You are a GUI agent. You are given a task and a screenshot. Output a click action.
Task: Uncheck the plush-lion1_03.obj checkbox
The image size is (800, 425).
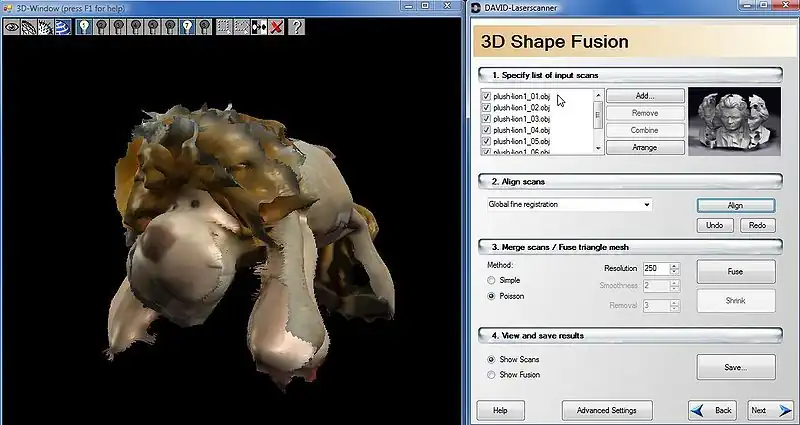[486, 119]
